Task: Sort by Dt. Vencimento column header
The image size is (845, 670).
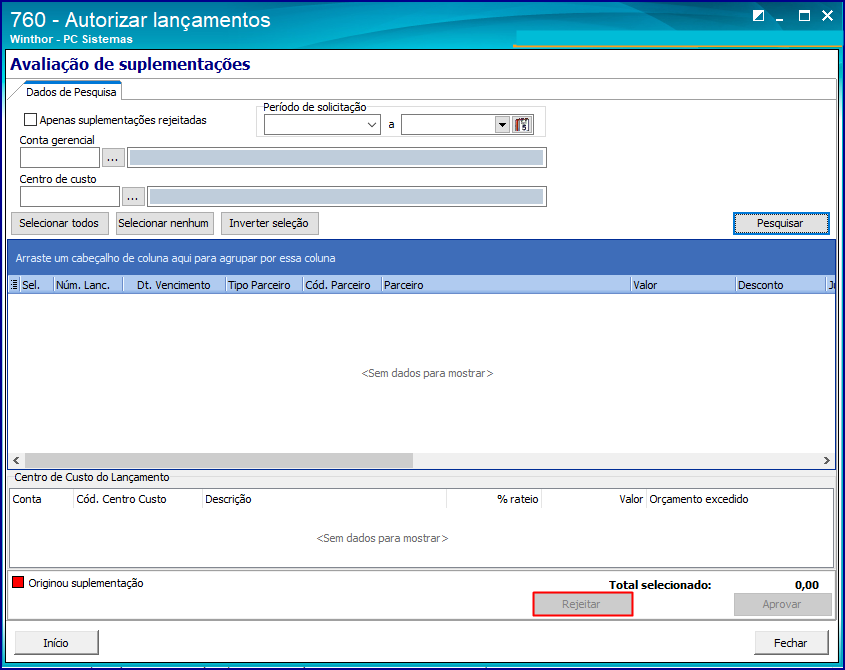Action: (x=174, y=285)
